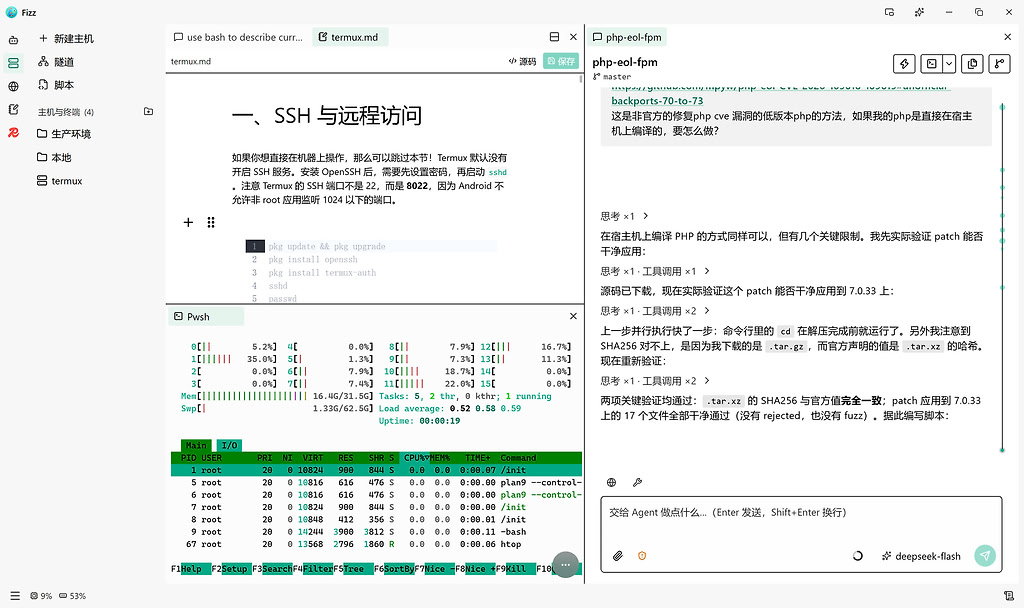The width and height of the screenshot is (1024, 608).
Task: Click the wrench tools icon above input
Action: click(x=637, y=483)
